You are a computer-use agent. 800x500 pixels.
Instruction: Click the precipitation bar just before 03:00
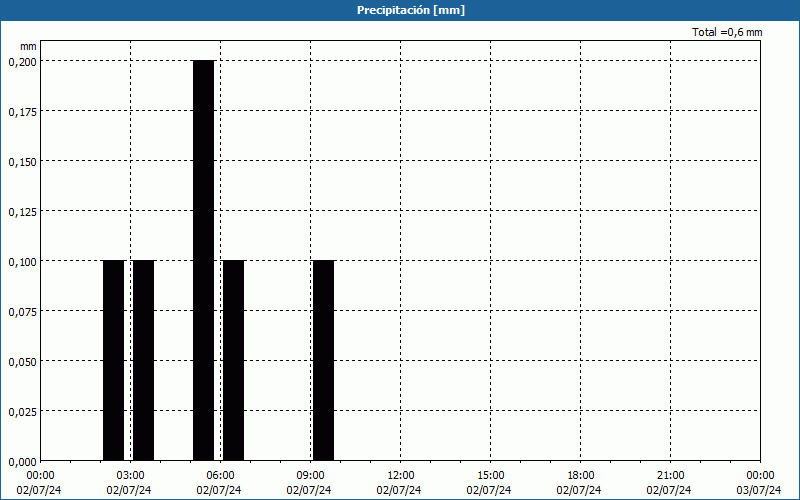113,360
